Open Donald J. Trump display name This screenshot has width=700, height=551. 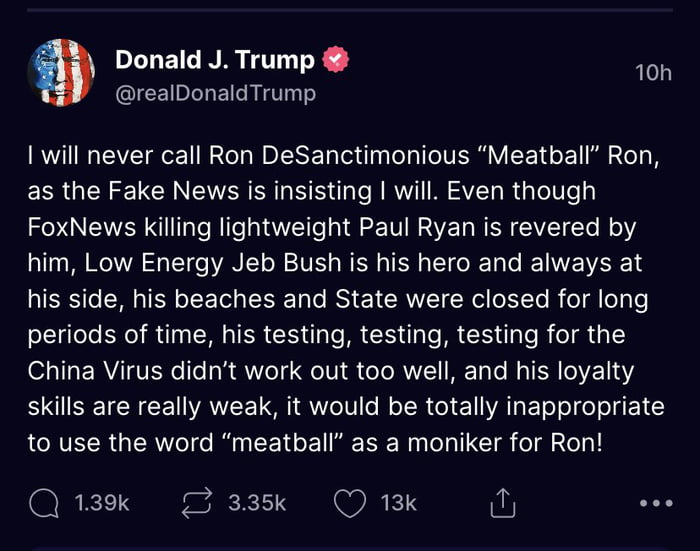tap(215, 59)
